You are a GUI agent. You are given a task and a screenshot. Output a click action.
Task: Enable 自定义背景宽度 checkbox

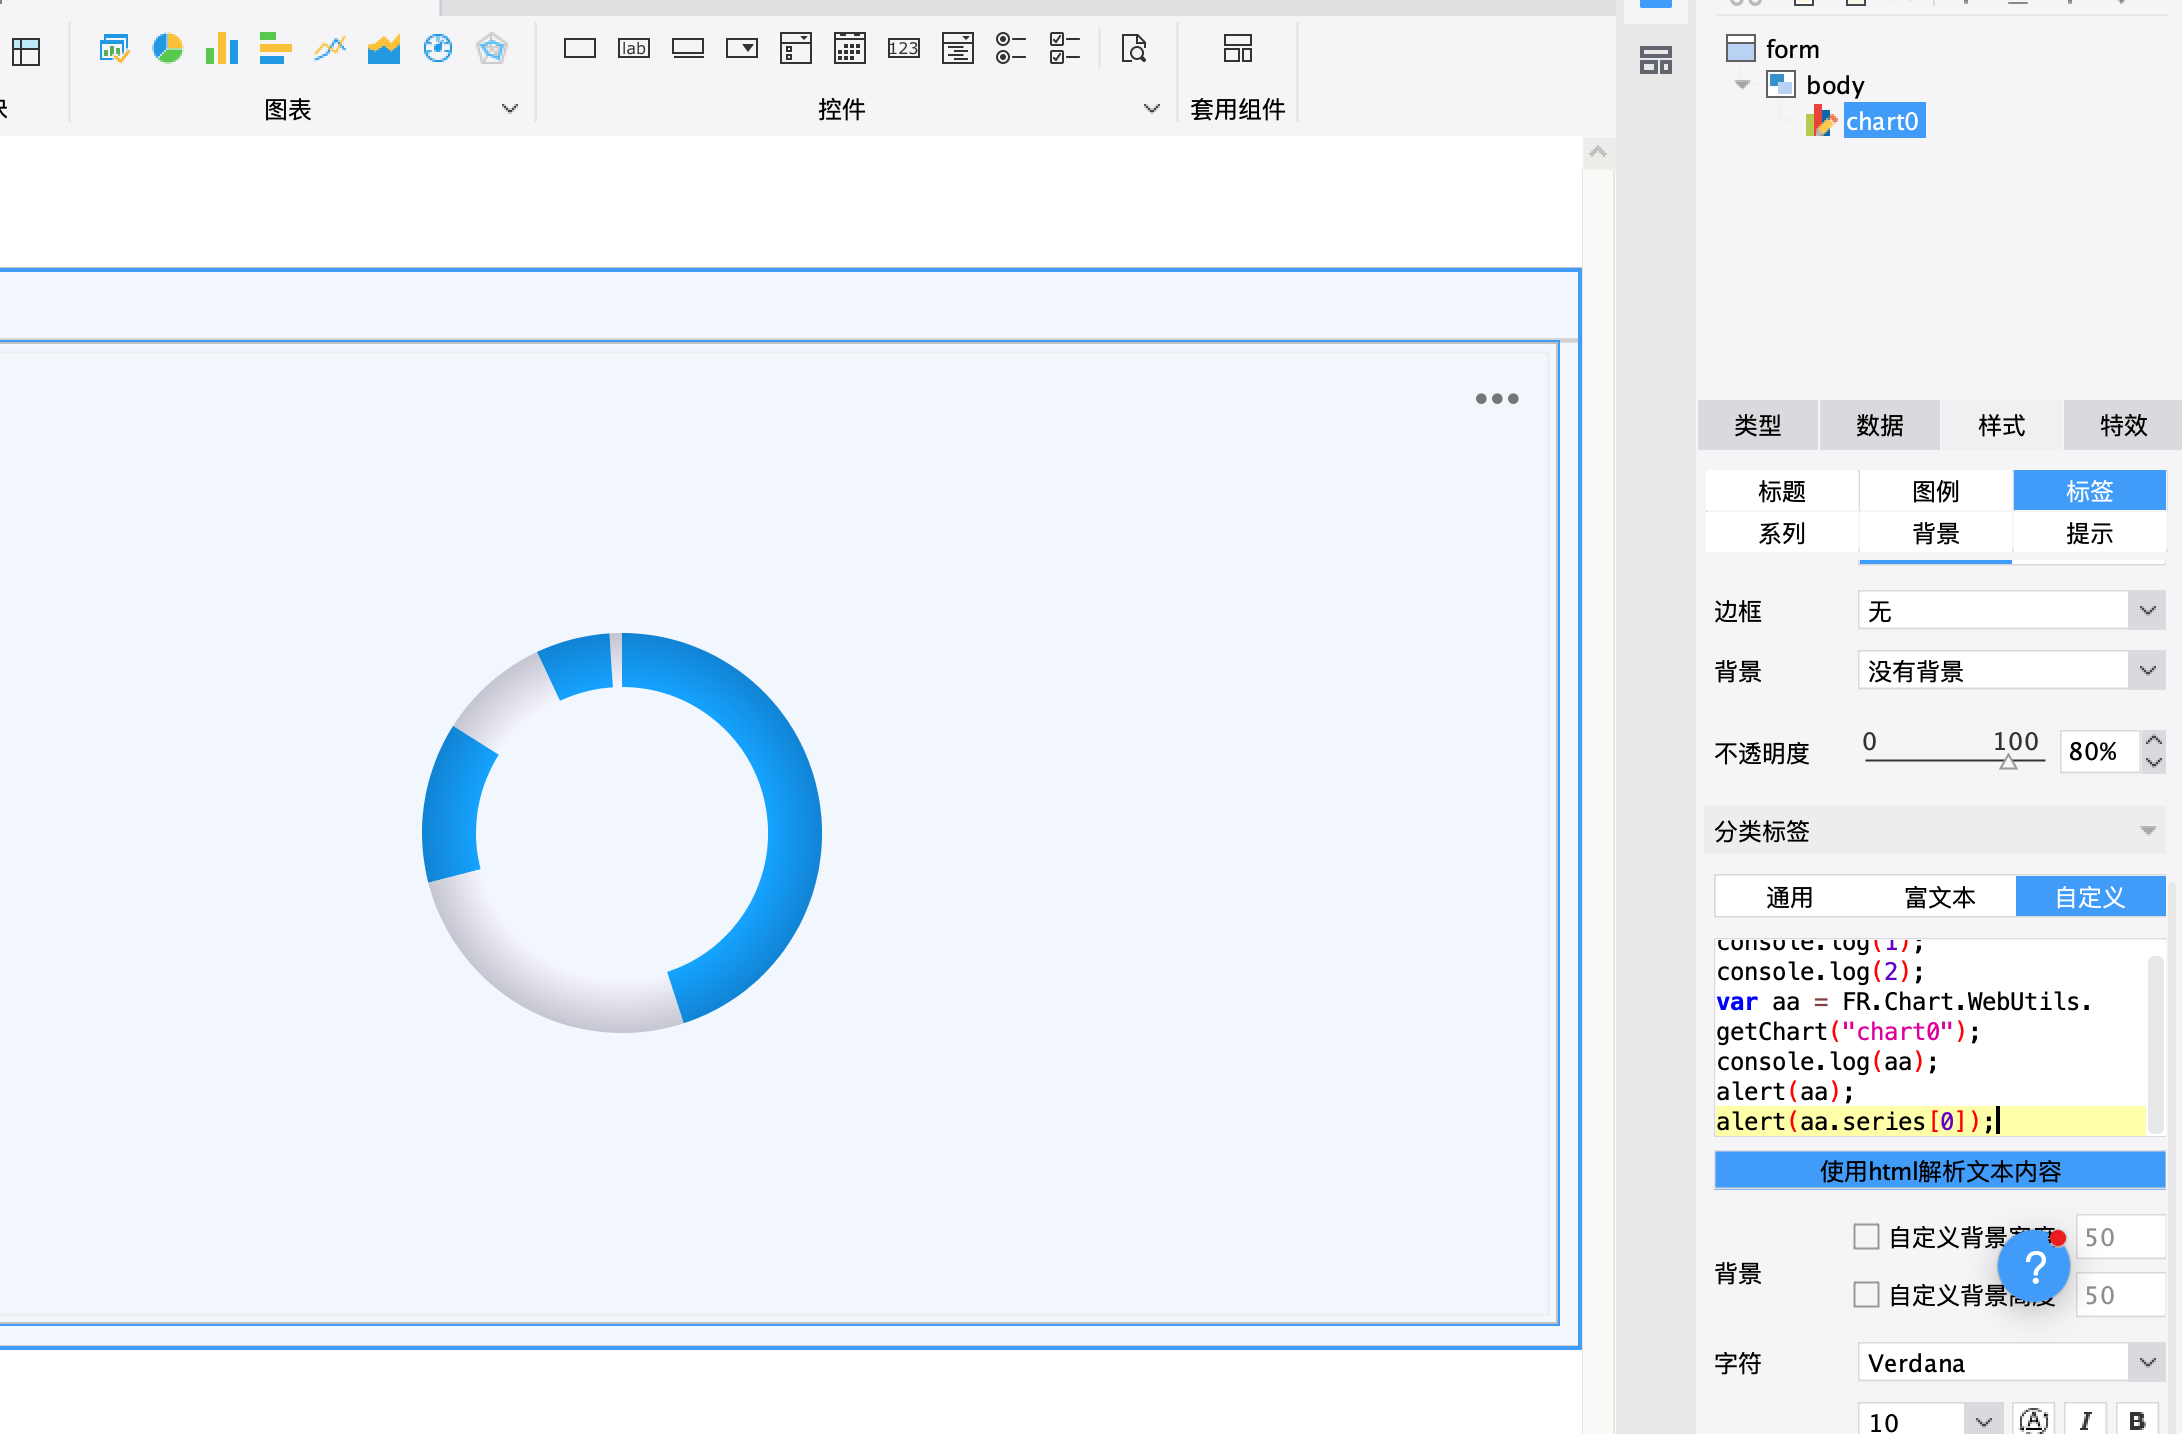coord(1866,1237)
